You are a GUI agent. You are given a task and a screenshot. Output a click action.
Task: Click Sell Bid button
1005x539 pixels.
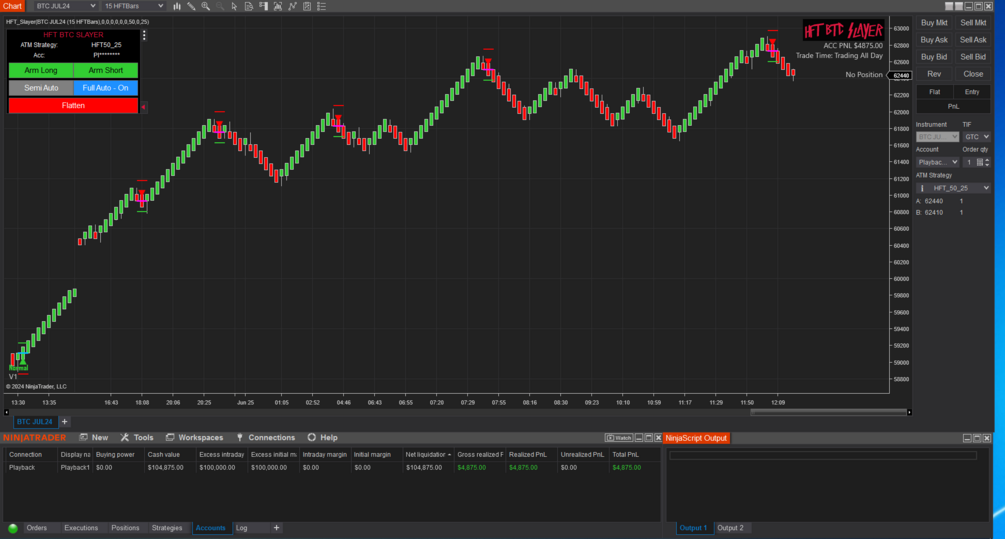click(x=973, y=57)
